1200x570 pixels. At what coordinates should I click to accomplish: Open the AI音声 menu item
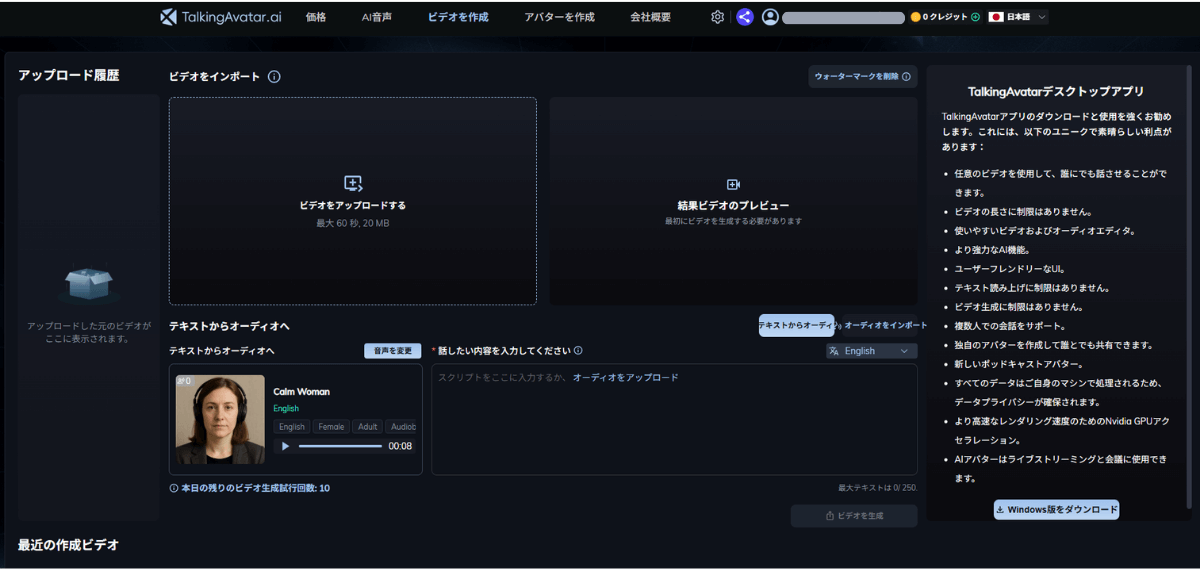tap(376, 17)
